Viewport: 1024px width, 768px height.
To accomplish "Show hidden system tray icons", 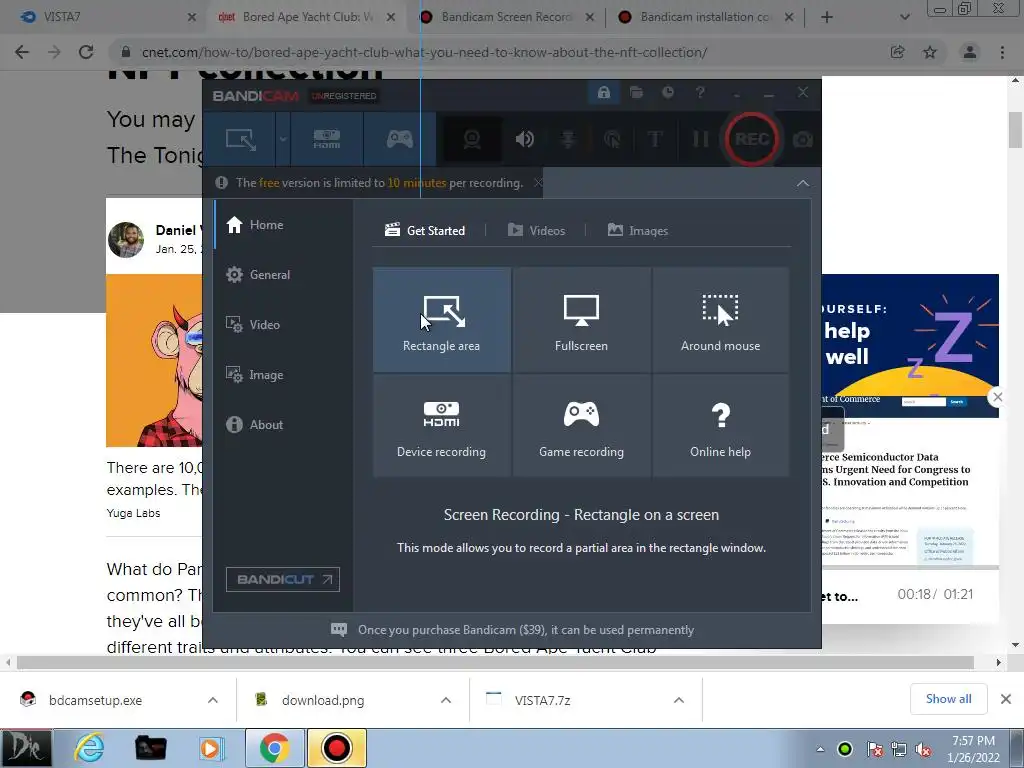I will [x=820, y=749].
